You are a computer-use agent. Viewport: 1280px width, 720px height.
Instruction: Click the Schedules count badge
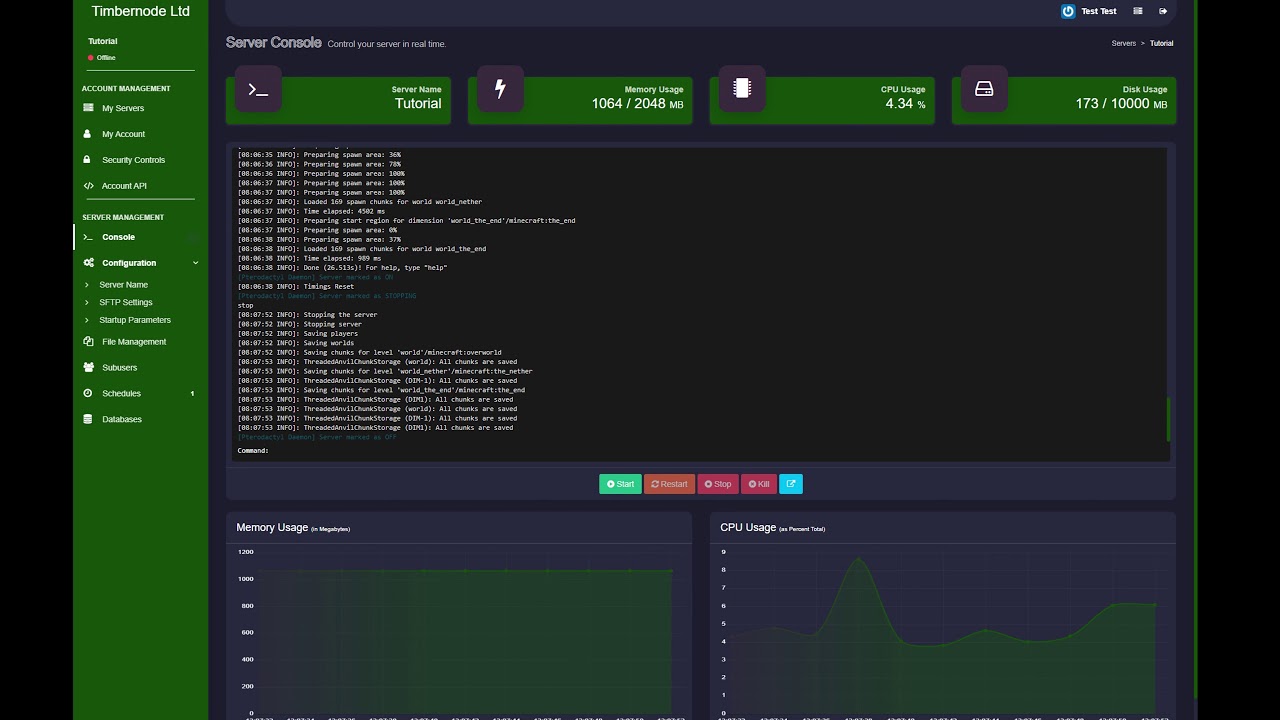click(x=193, y=394)
